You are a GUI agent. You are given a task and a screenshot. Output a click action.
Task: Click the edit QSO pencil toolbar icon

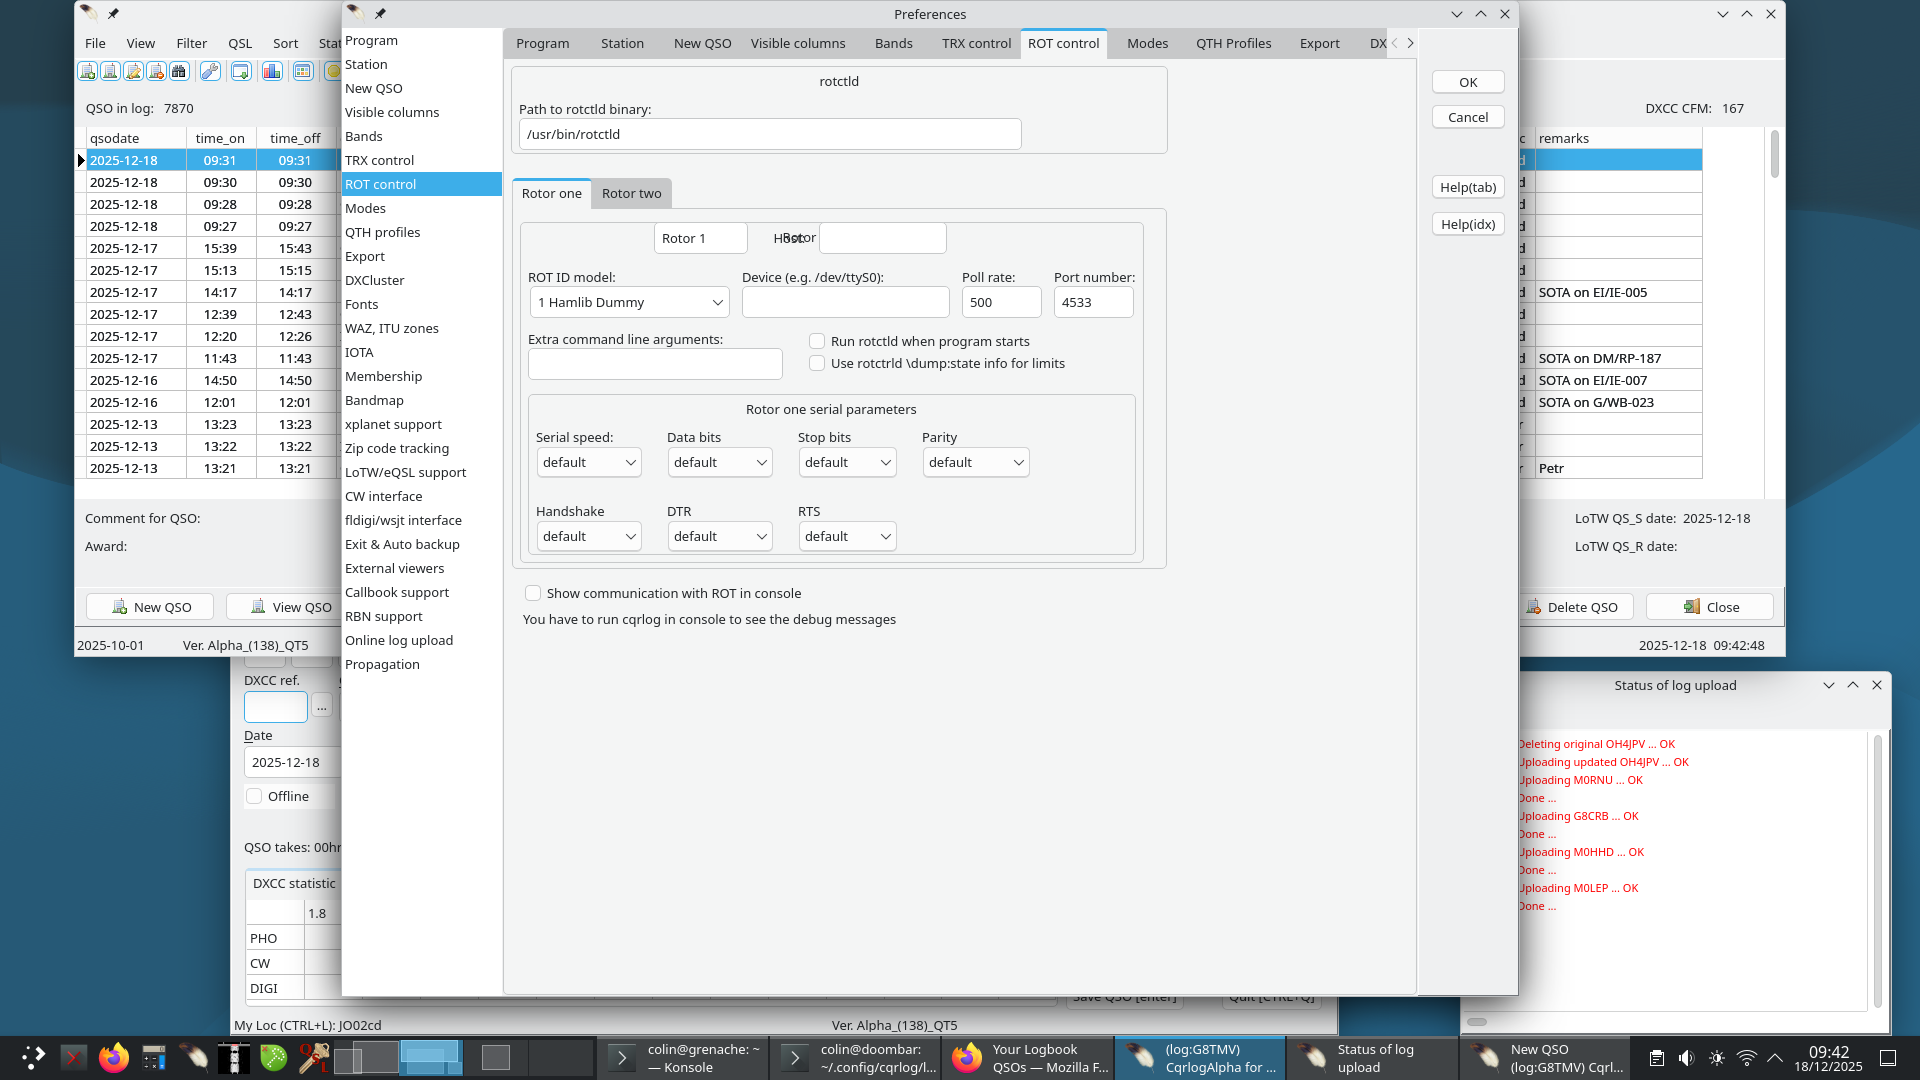pos(133,71)
